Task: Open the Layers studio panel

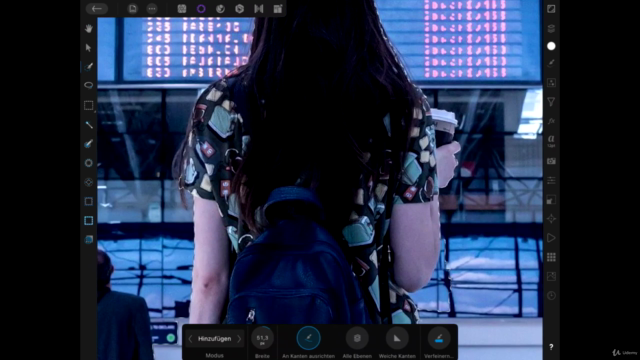Action: (x=551, y=28)
